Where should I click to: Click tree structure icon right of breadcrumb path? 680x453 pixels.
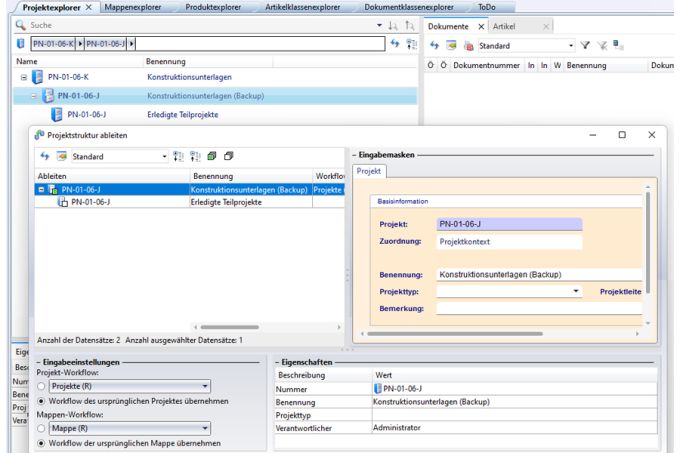(412, 43)
